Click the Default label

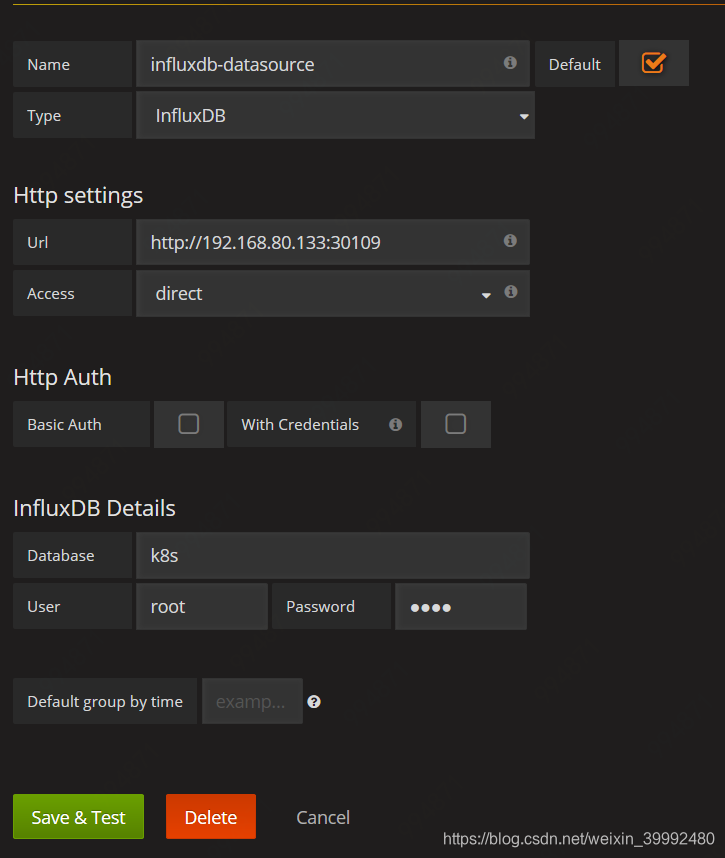coord(575,65)
